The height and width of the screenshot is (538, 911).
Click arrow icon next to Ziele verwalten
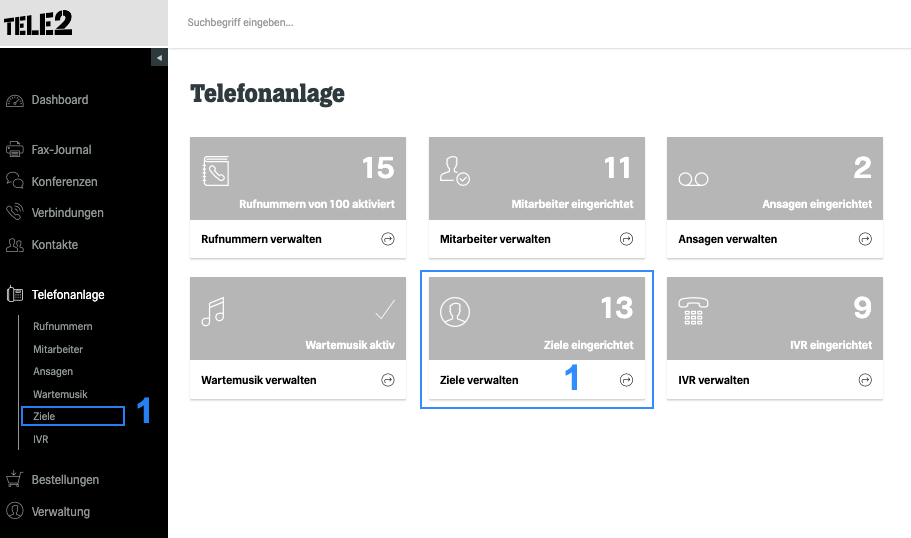(x=626, y=380)
